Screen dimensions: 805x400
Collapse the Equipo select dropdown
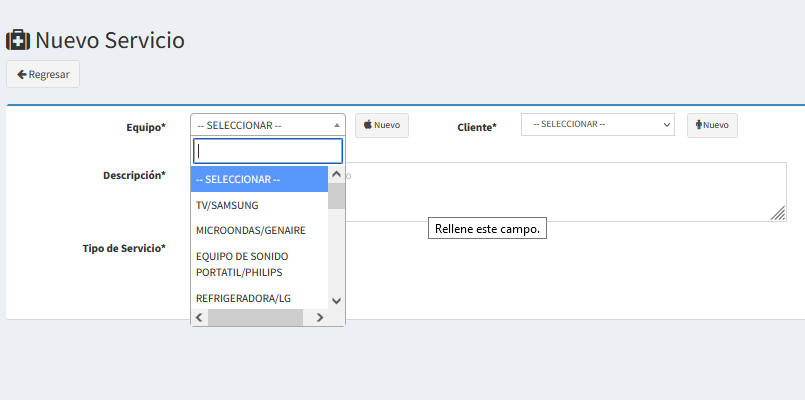[267, 125]
